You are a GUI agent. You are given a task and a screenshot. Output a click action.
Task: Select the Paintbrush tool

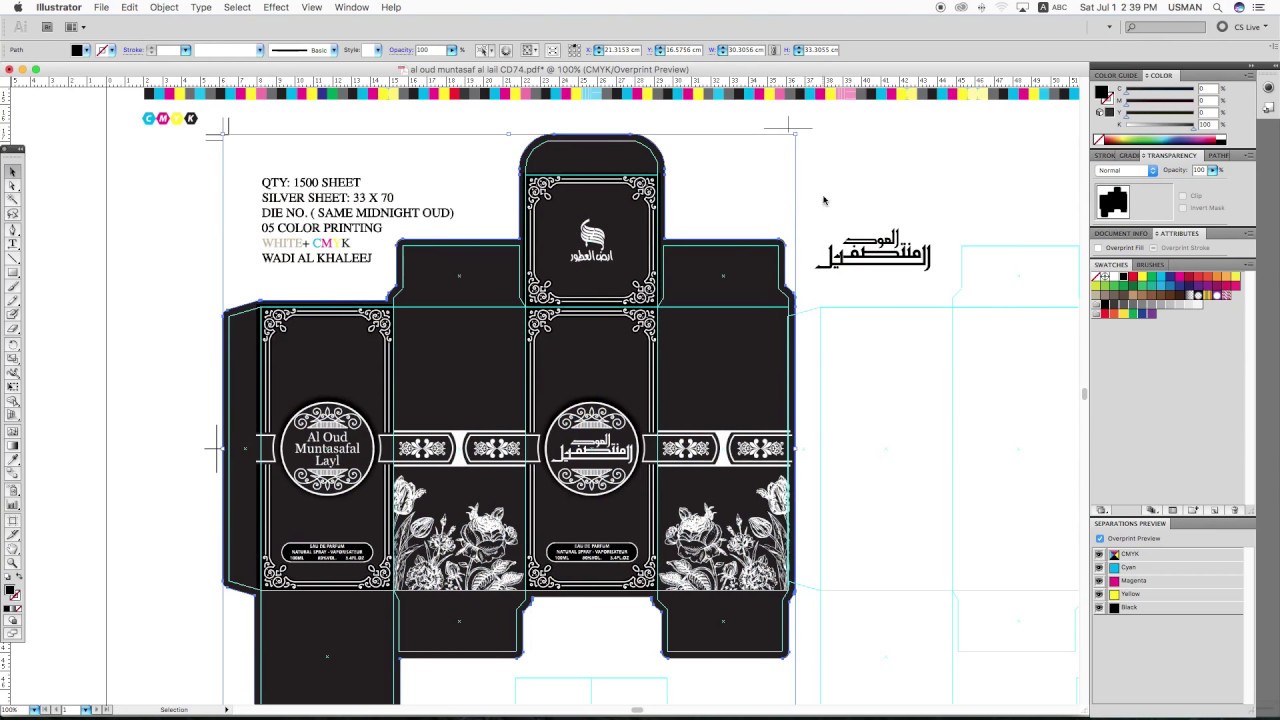(13, 284)
